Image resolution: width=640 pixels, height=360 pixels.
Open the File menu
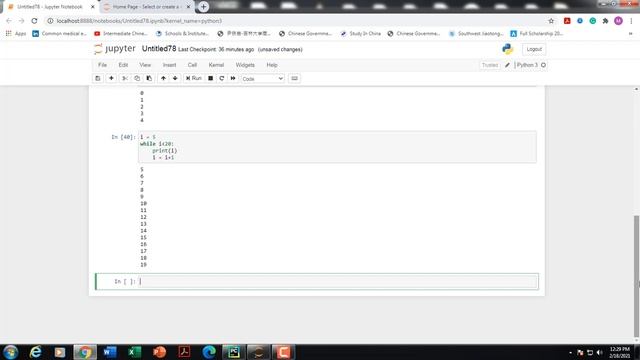pos(102,65)
